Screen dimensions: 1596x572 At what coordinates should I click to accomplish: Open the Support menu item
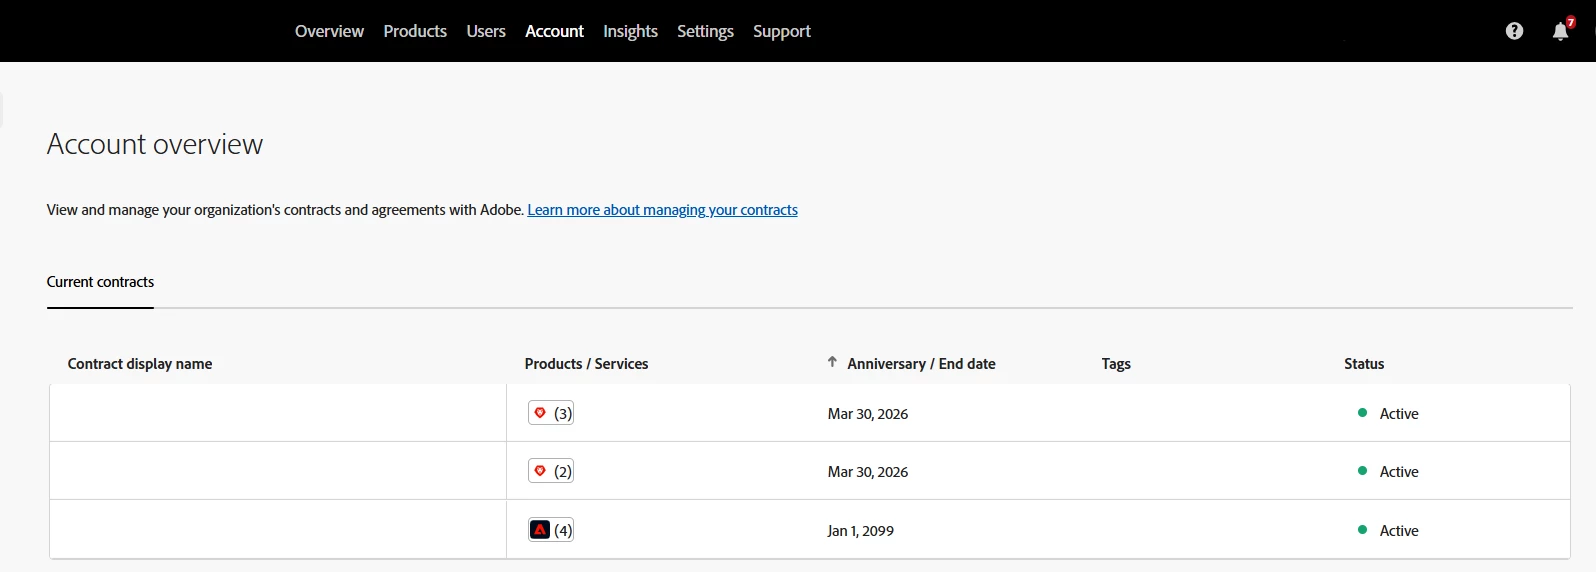[x=782, y=31]
